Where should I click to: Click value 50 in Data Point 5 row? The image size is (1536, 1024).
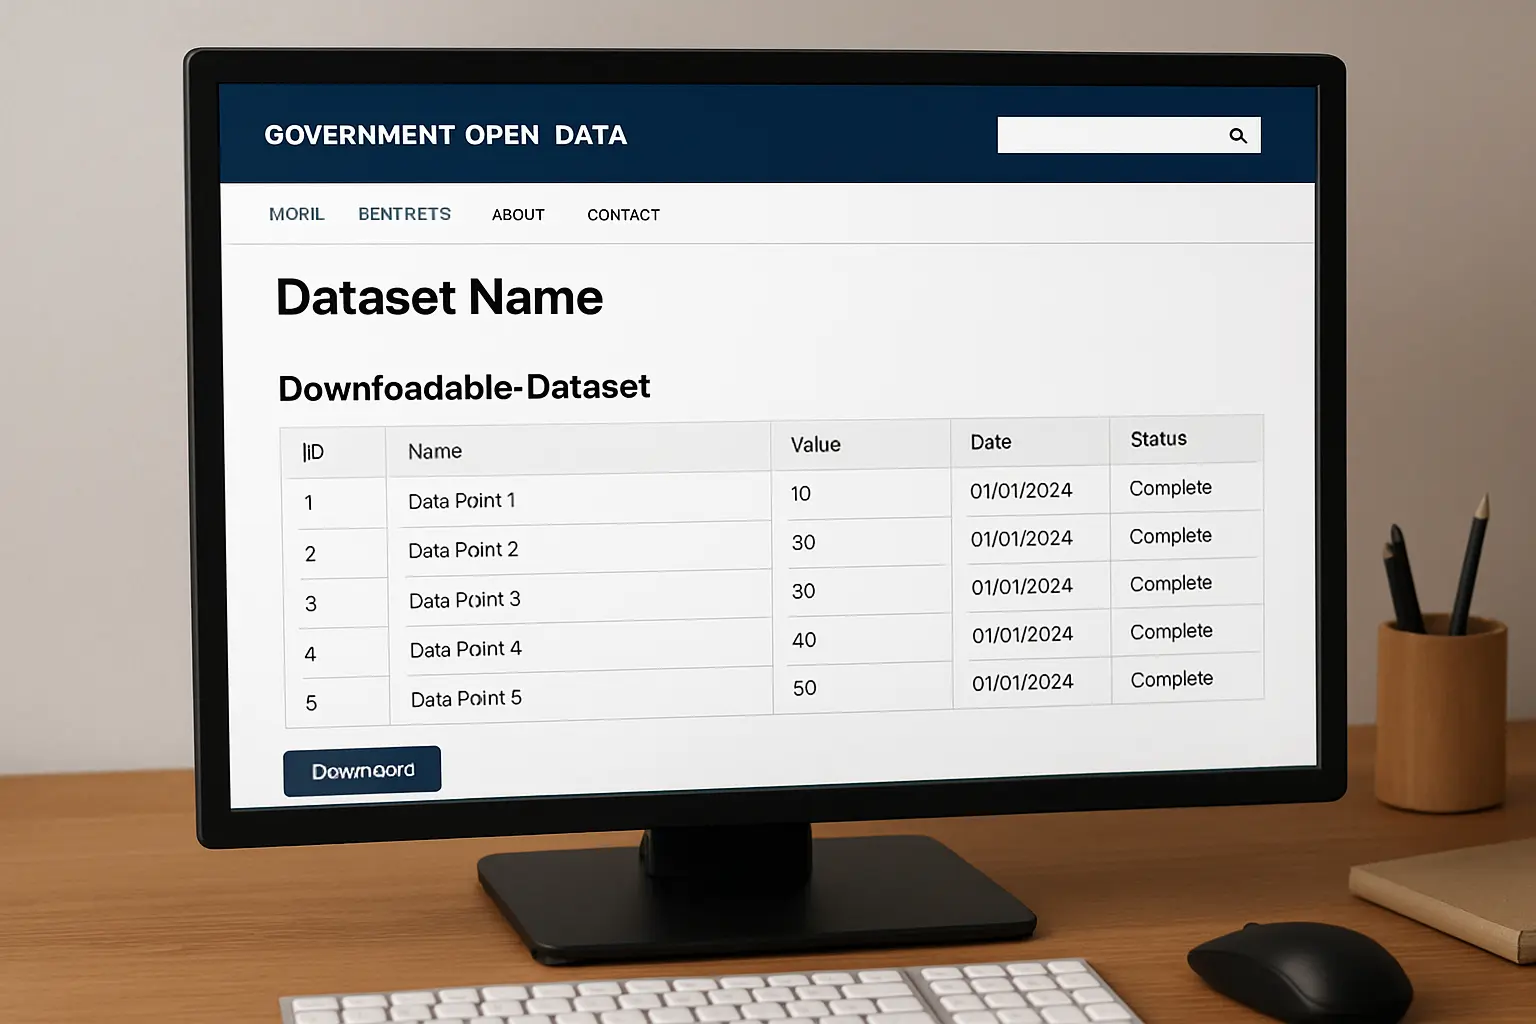[x=805, y=688]
